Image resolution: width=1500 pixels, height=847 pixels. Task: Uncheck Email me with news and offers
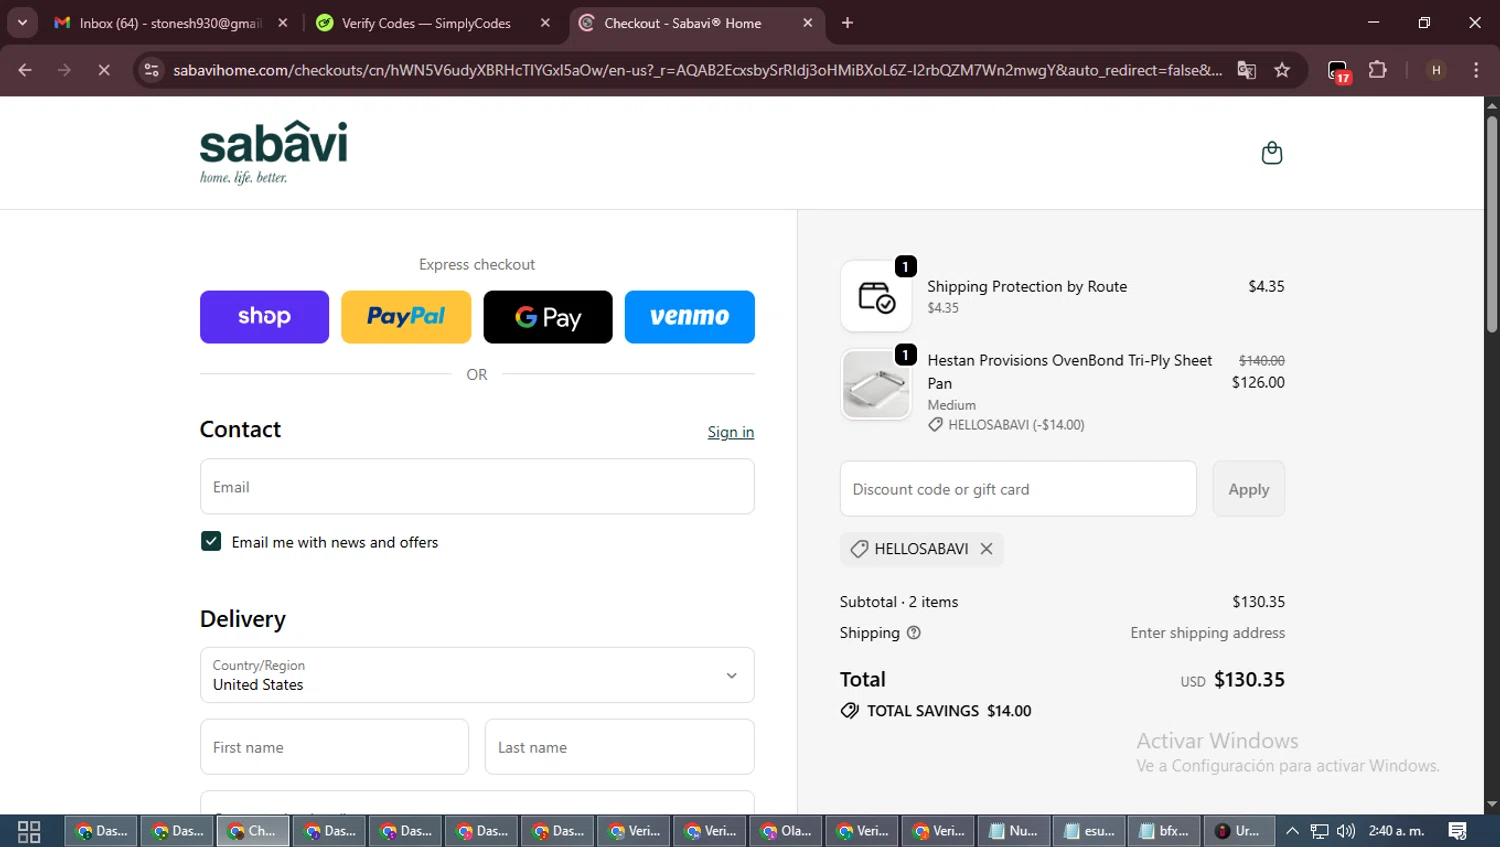tap(211, 541)
